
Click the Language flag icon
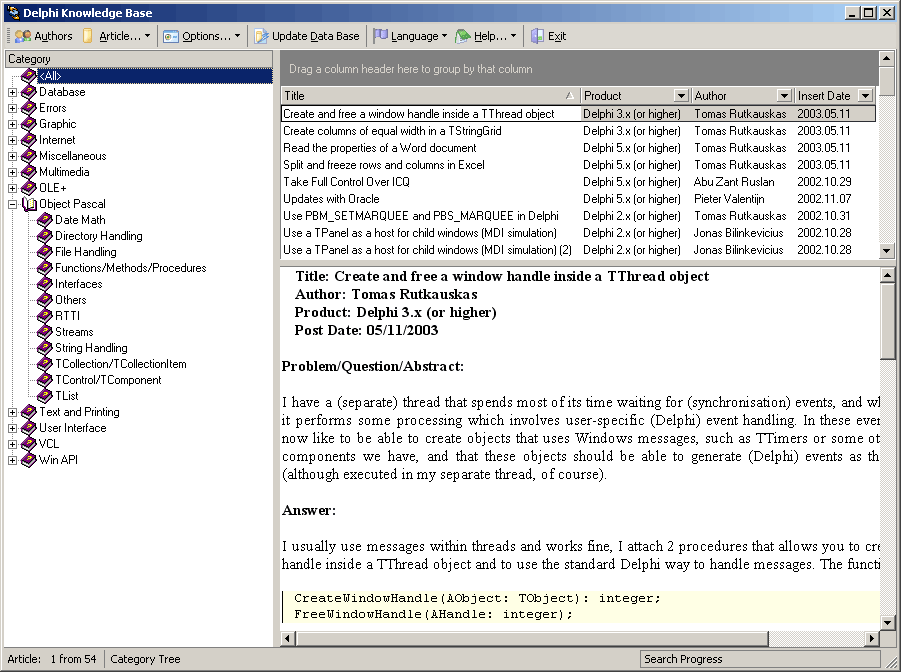380,36
